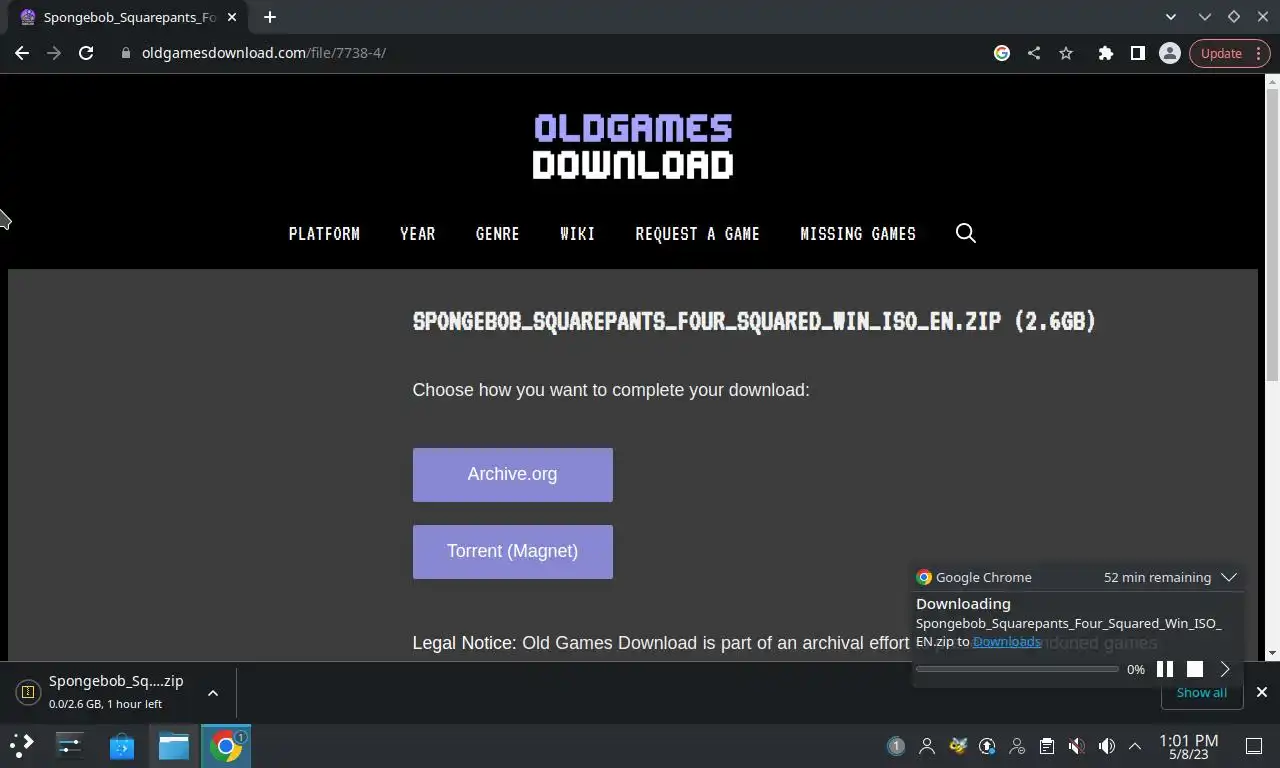Expand the Chrome notification chevron
Image resolution: width=1280 pixels, height=768 pixels.
coord(1229,577)
